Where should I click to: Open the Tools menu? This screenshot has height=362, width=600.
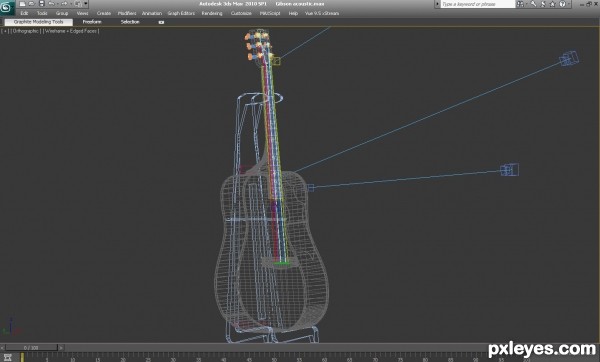point(42,13)
